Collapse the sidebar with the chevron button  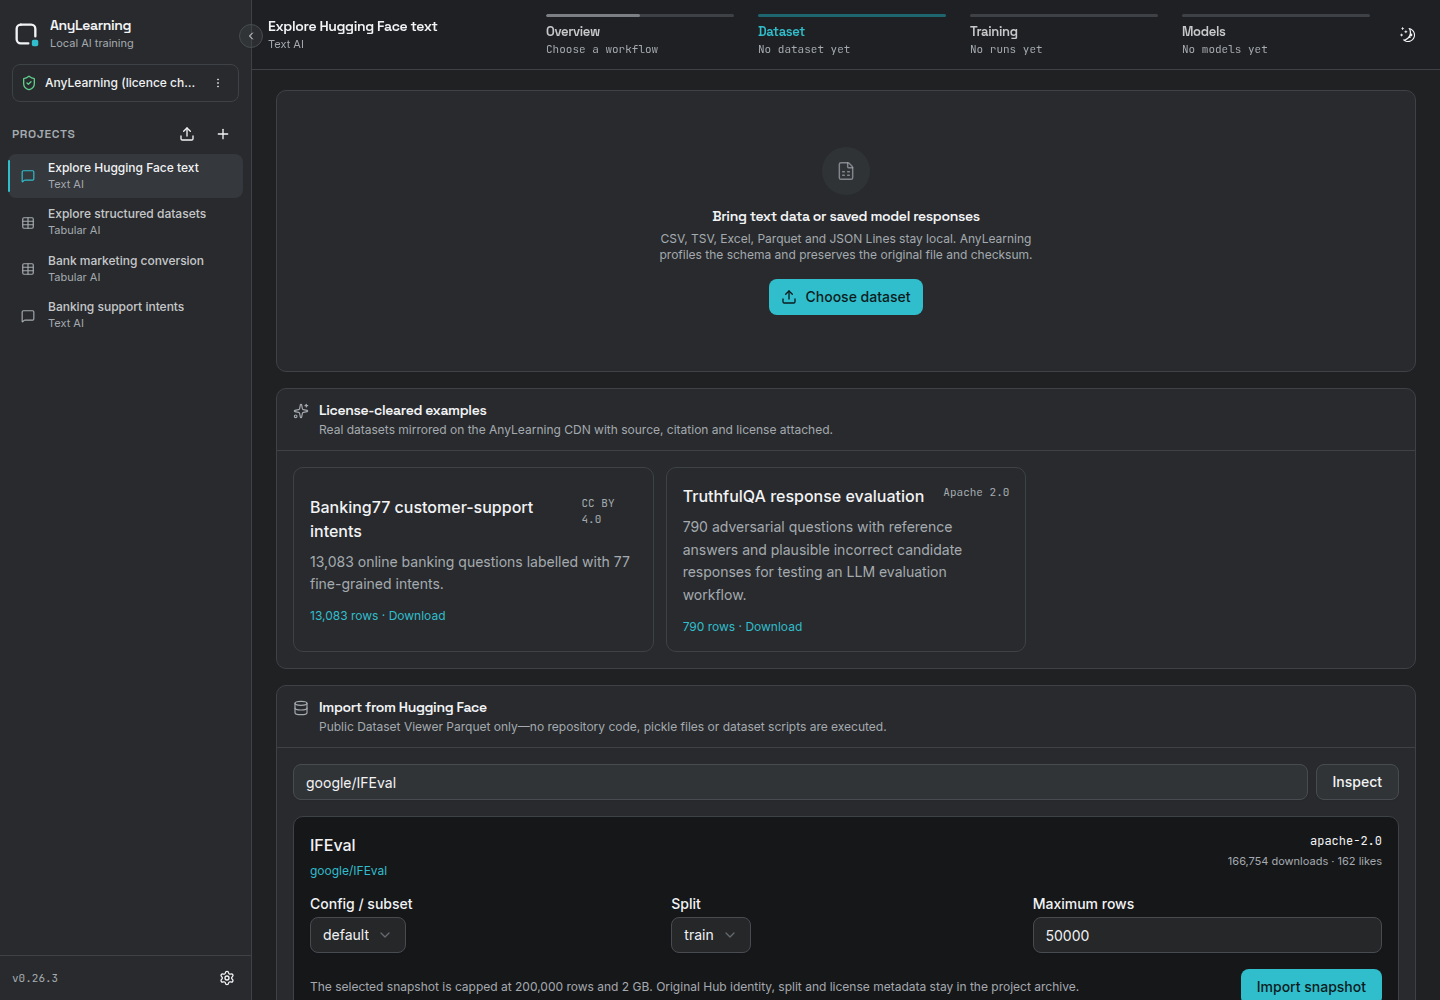[251, 36]
